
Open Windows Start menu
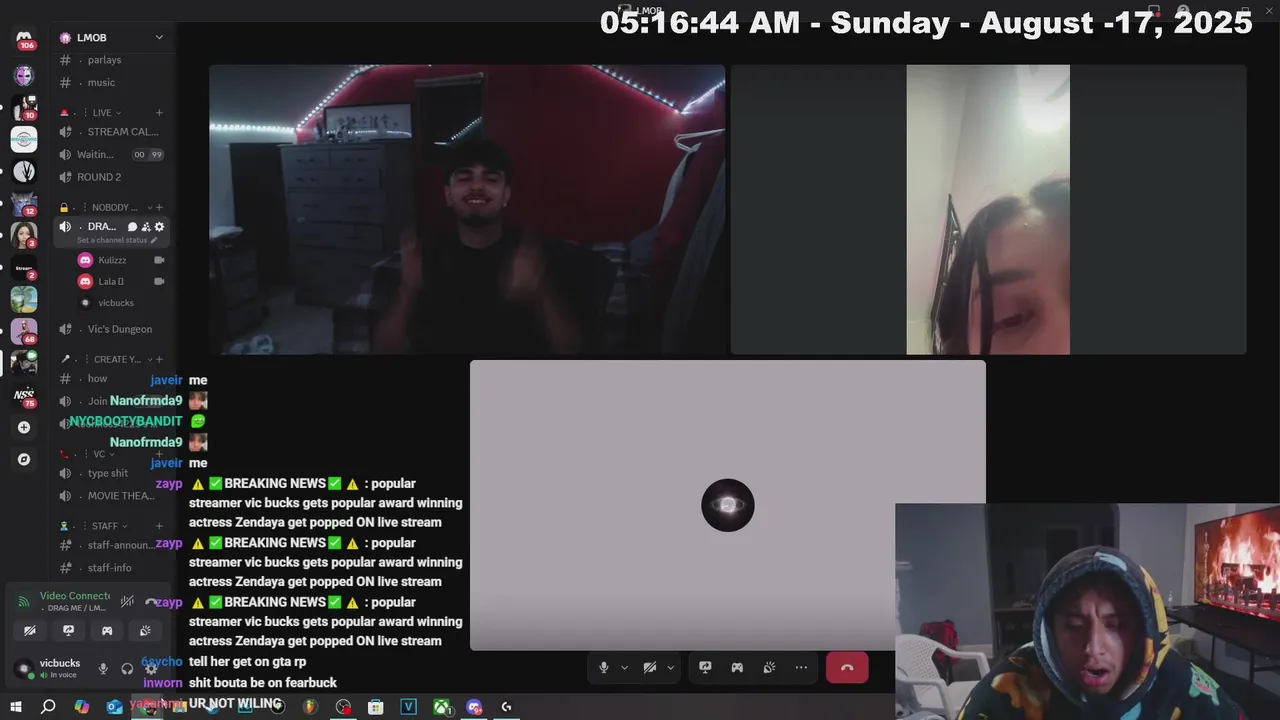point(15,707)
